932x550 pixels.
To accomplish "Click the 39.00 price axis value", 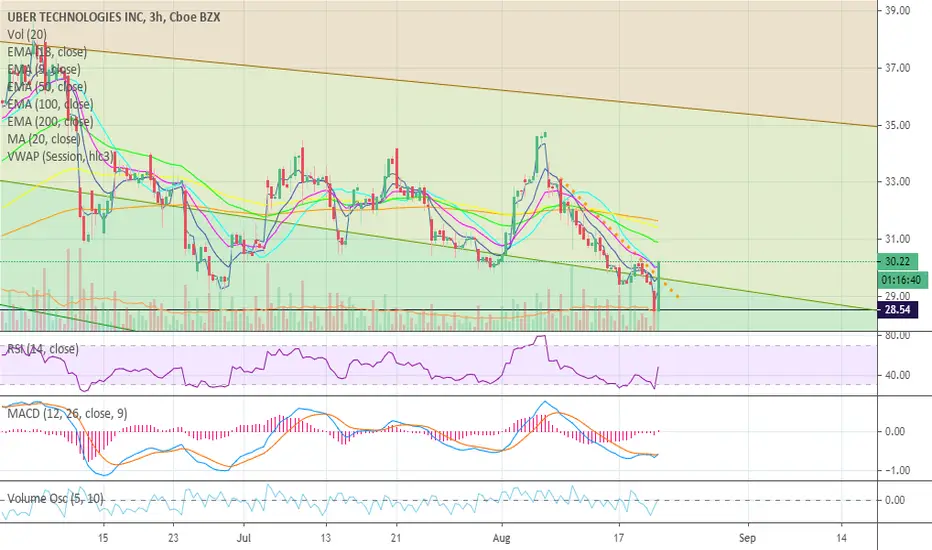I will [898, 10].
